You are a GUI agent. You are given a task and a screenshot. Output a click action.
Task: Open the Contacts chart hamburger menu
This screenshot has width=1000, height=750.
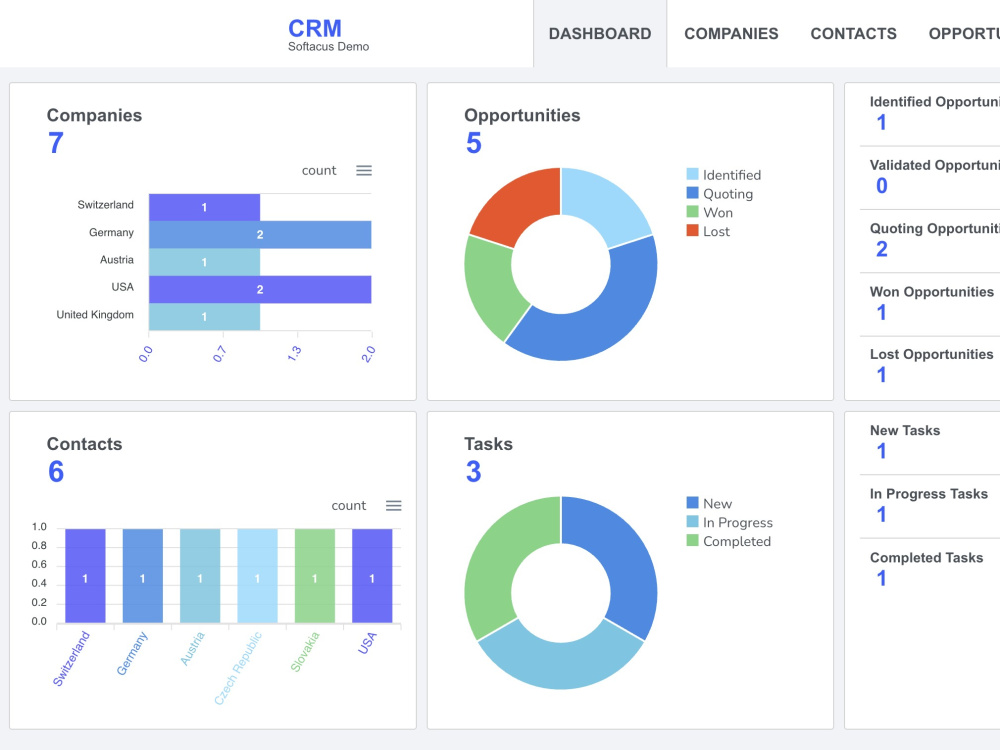(x=393, y=505)
